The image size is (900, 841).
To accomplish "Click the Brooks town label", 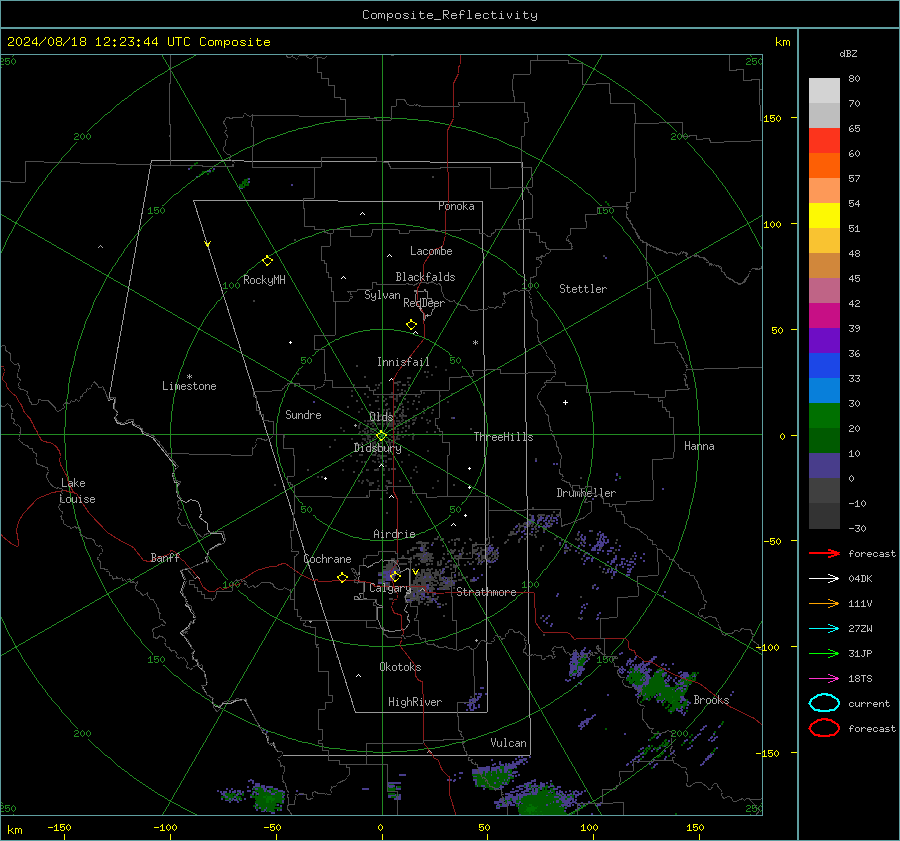I will (711, 700).
